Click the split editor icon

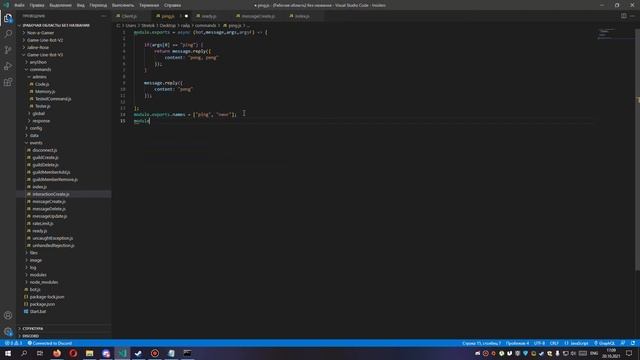(624, 16)
